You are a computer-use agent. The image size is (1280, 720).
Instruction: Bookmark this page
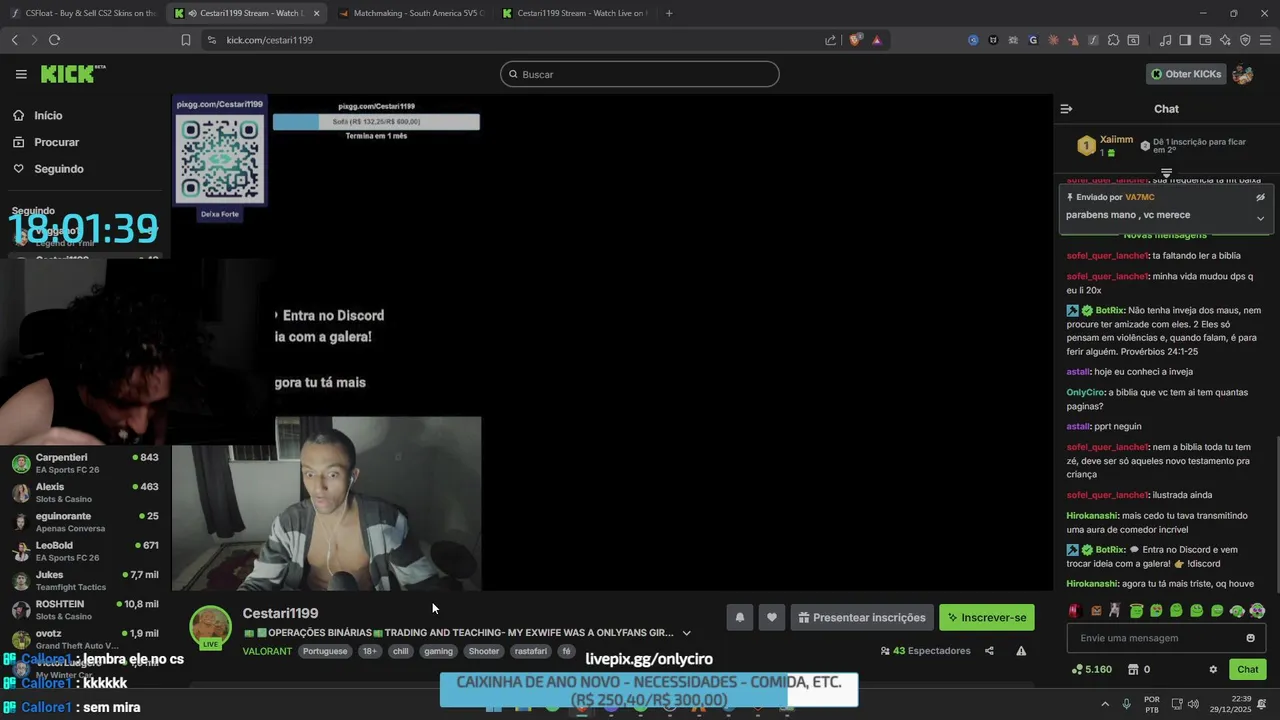[x=186, y=40]
